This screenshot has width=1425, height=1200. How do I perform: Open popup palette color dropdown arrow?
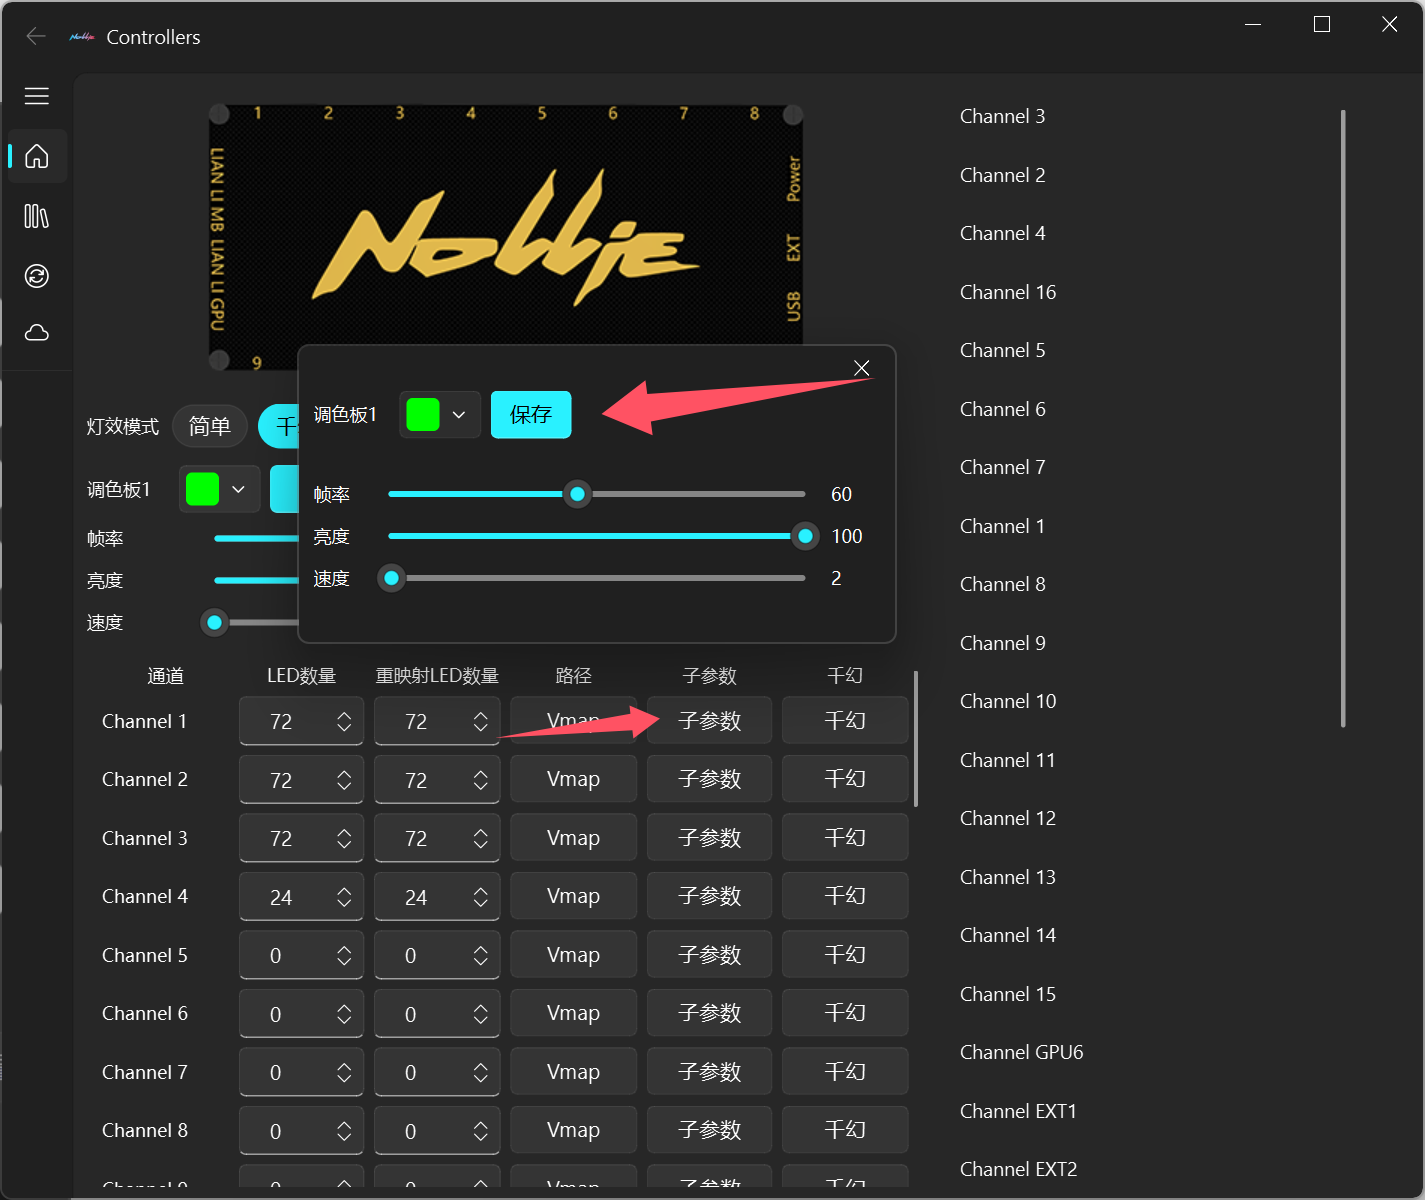pyautogui.click(x=459, y=415)
